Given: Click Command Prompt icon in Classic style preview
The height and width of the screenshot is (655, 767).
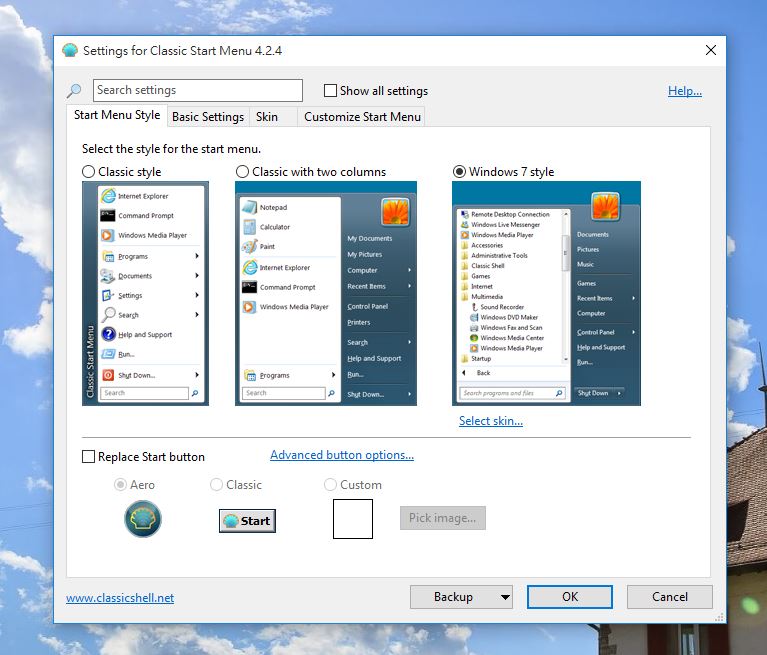Looking at the screenshot, I should pos(108,216).
